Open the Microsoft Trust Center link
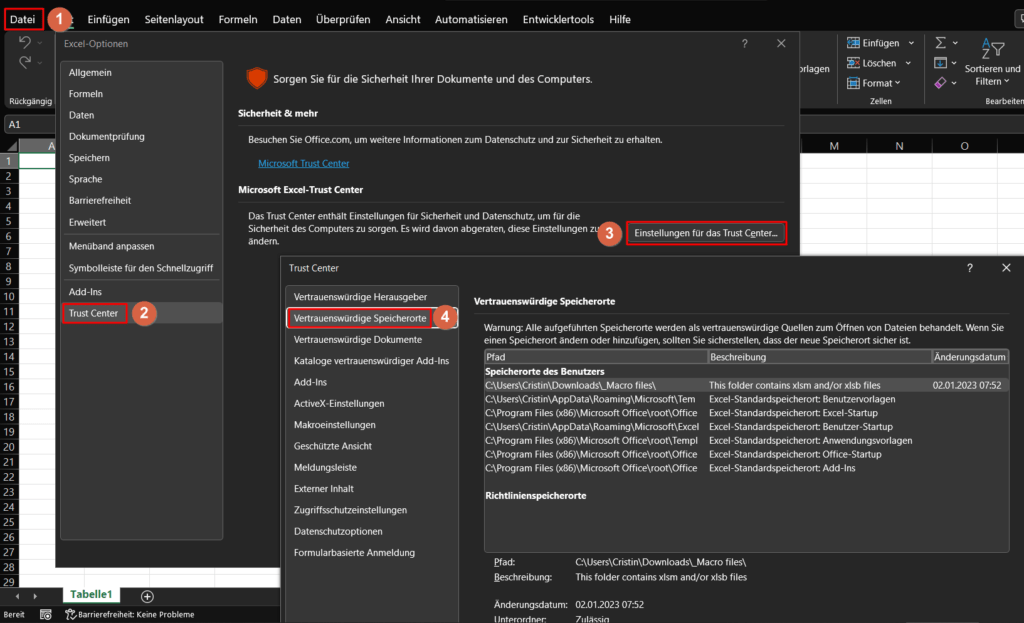 [x=303, y=163]
